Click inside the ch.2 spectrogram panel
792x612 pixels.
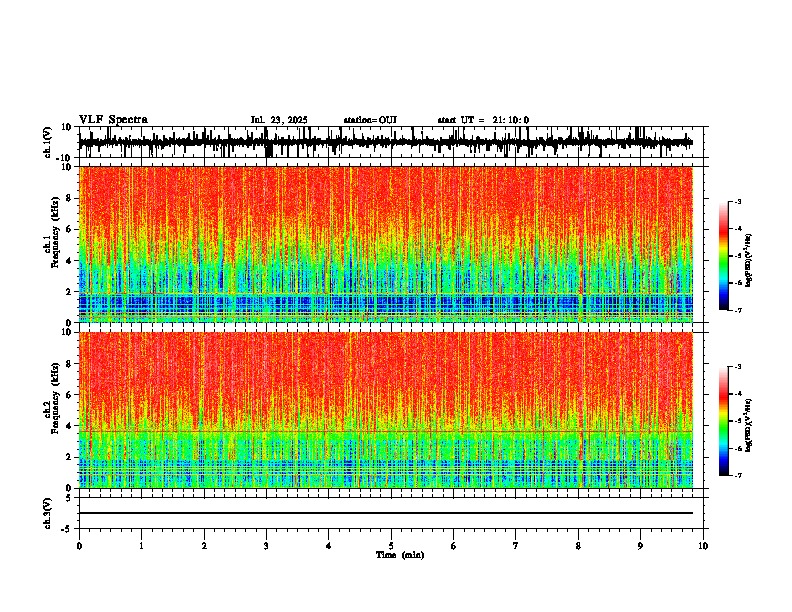pyautogui.click(x=385, y=410)
